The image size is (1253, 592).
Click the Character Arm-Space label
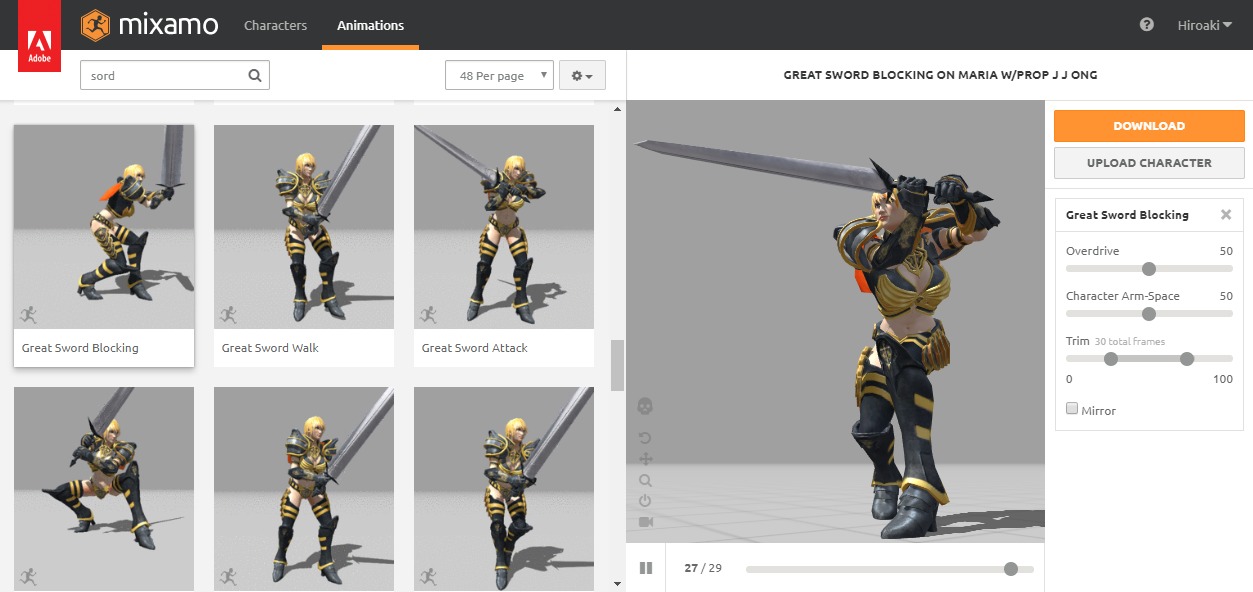[x=1123, y=296]
